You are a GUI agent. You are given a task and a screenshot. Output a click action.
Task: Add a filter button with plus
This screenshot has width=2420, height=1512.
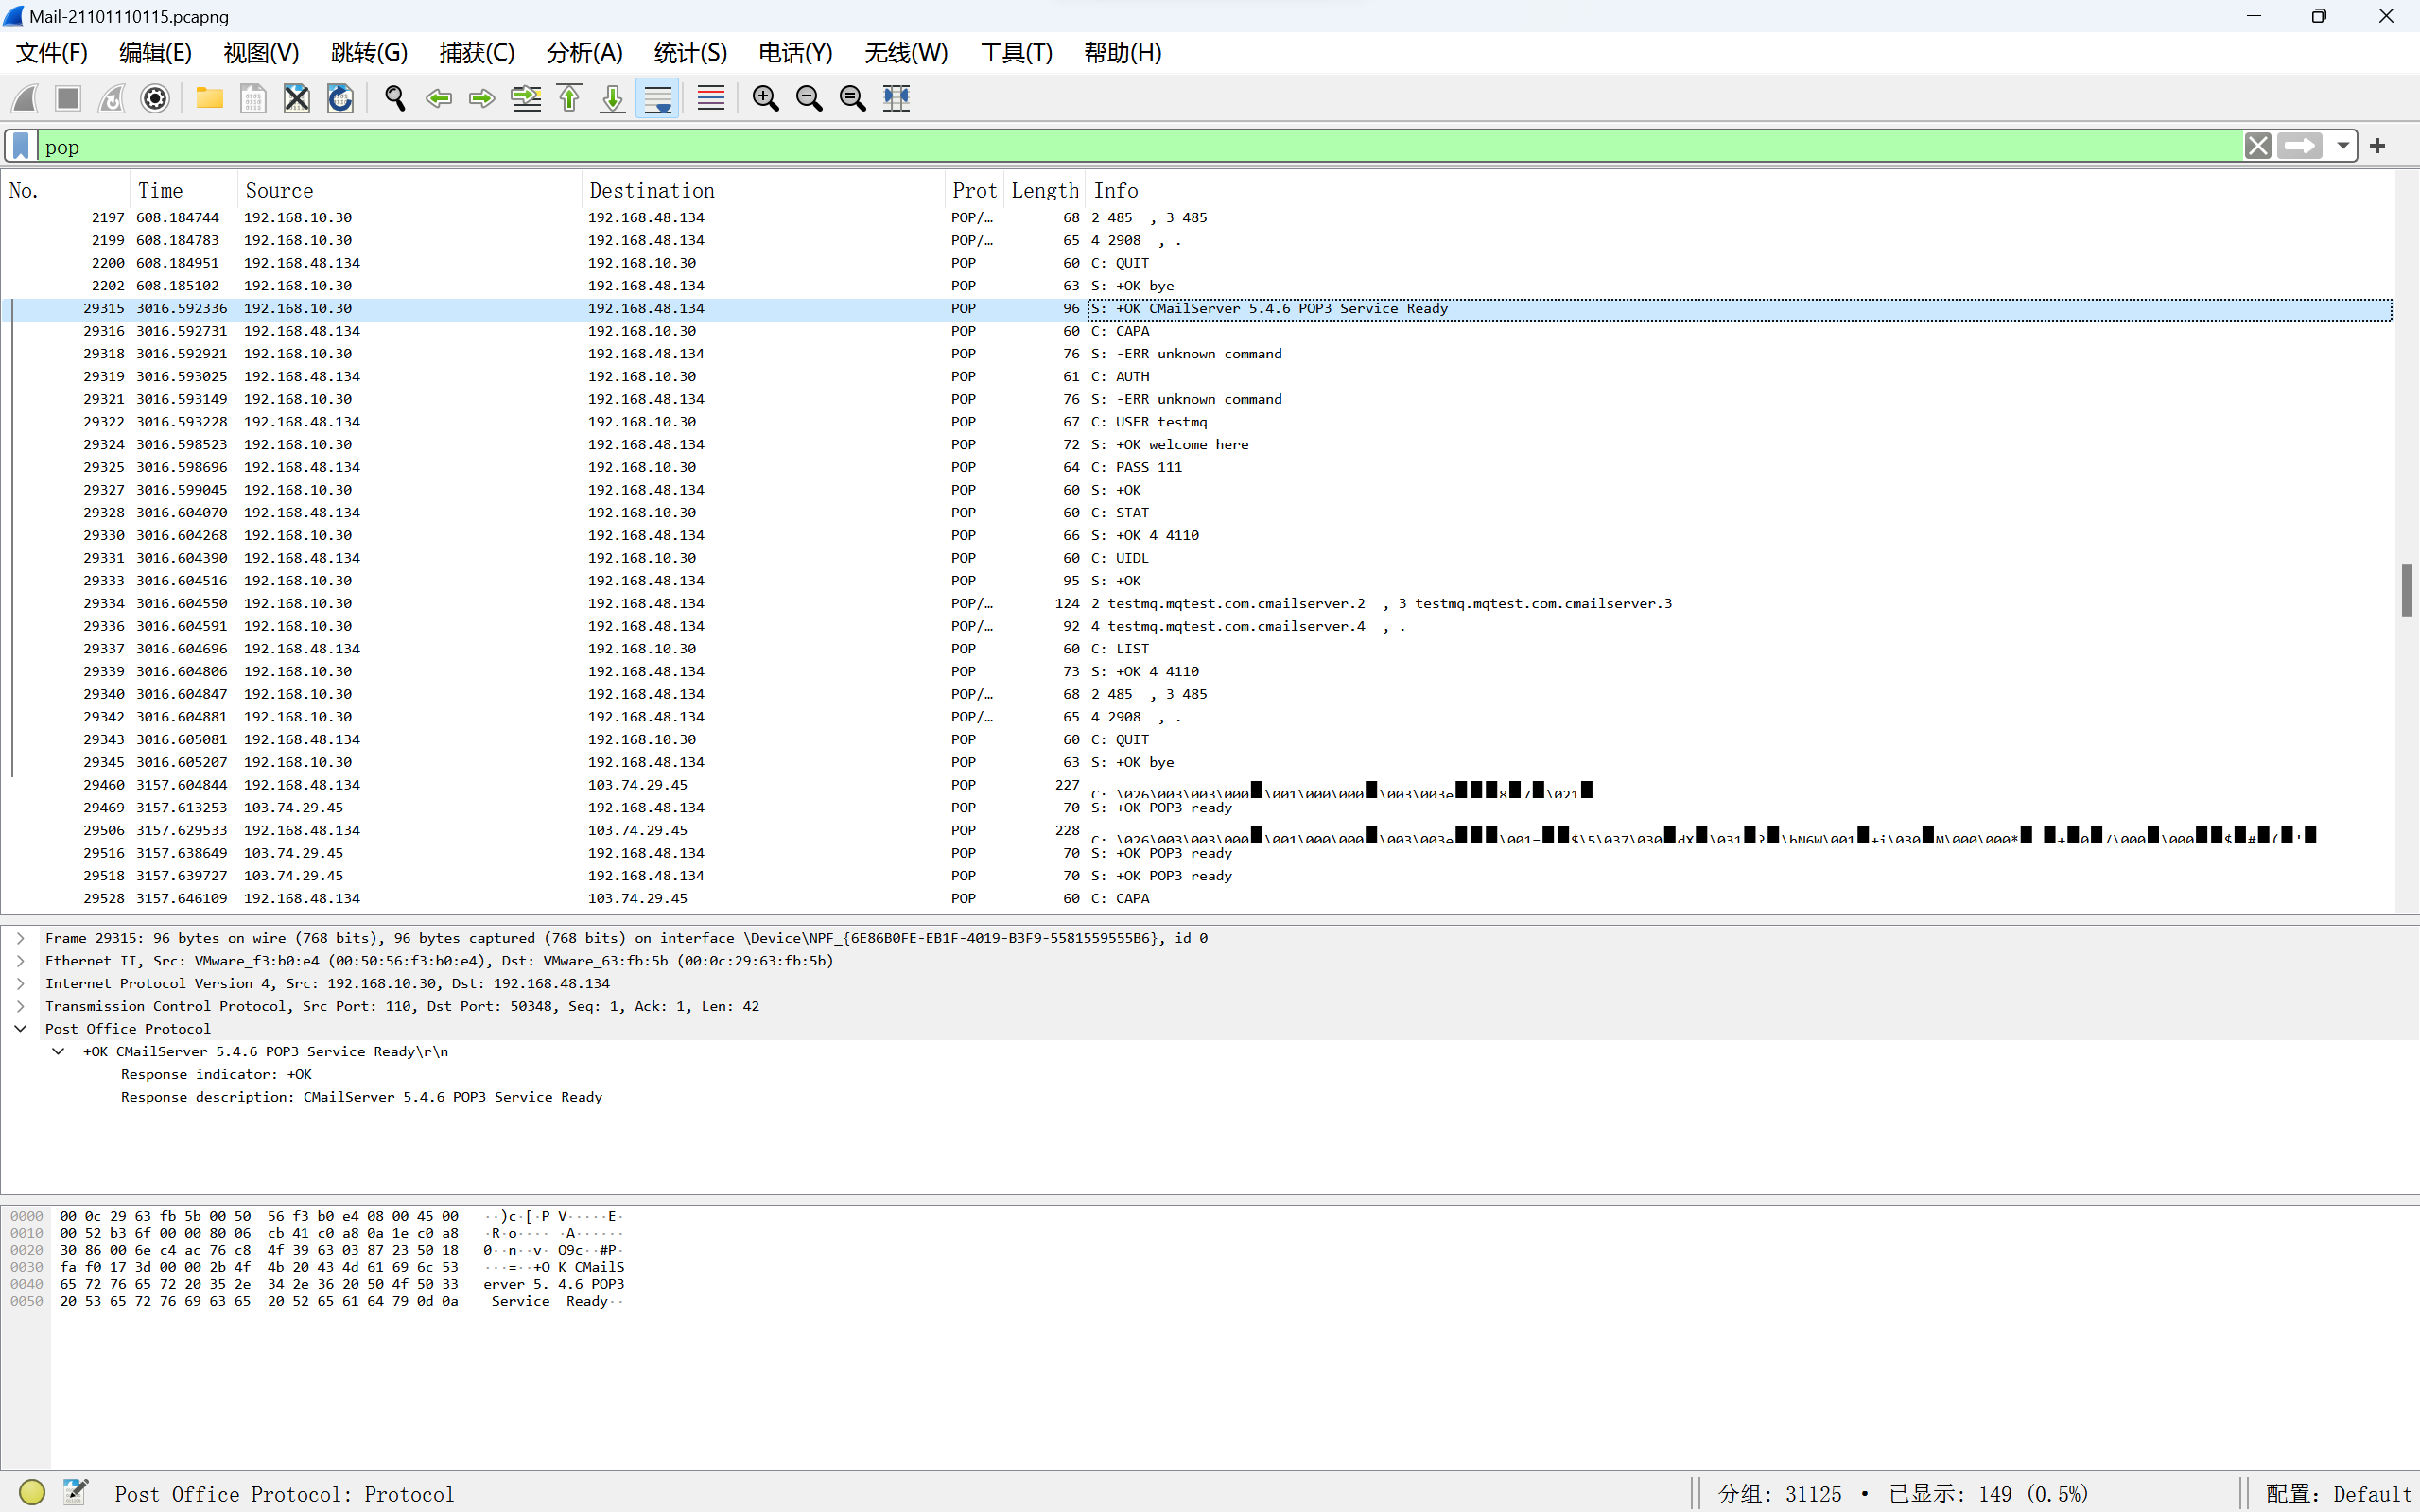pyautogui.click(x=2378, y=146)
